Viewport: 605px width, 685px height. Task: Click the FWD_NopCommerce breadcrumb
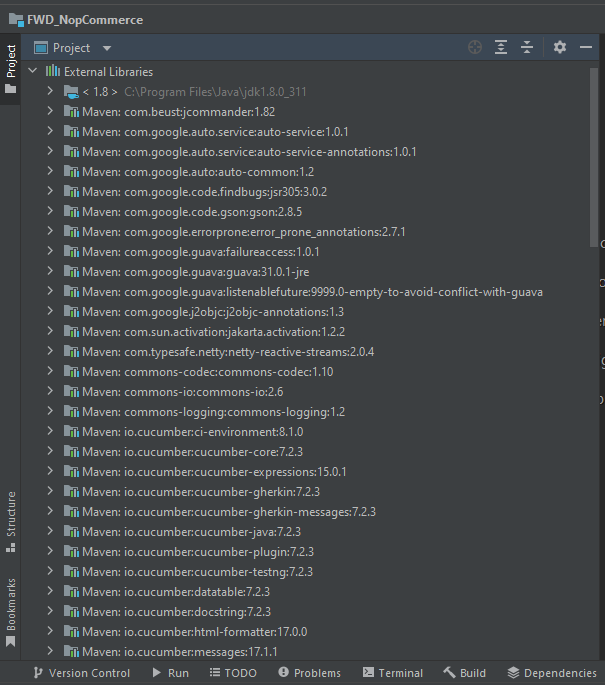(x=85, y=20)
